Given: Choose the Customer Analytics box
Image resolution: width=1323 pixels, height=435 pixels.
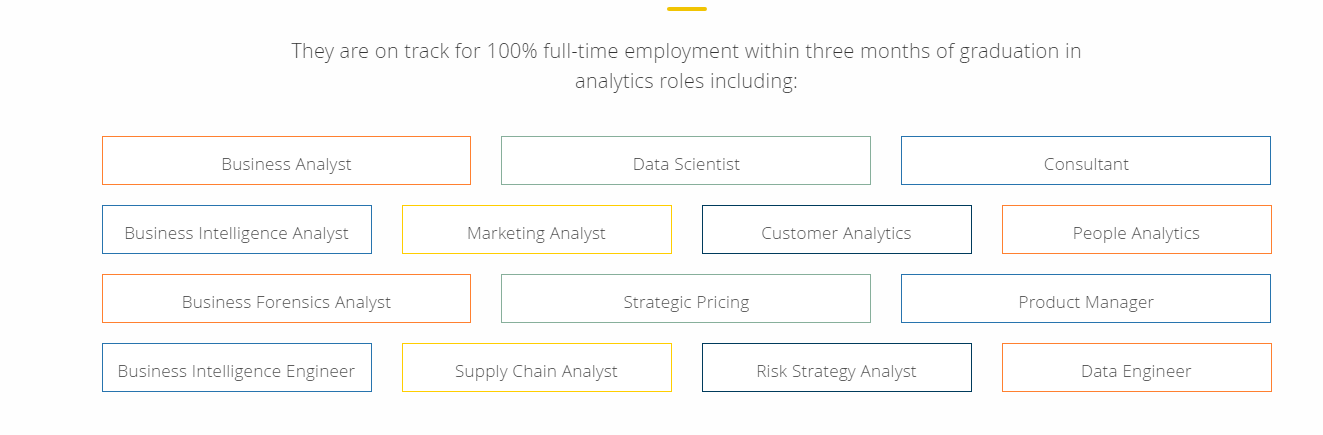Looking at the screenshot, I should tap(837, 229).
